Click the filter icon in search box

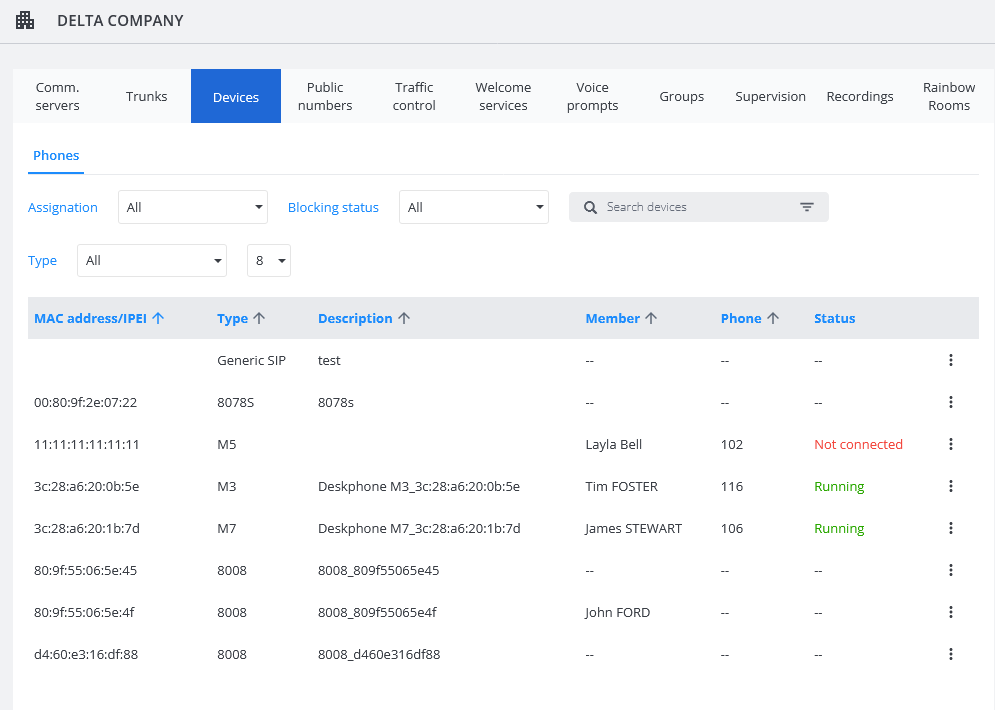[x=807, y=207]
